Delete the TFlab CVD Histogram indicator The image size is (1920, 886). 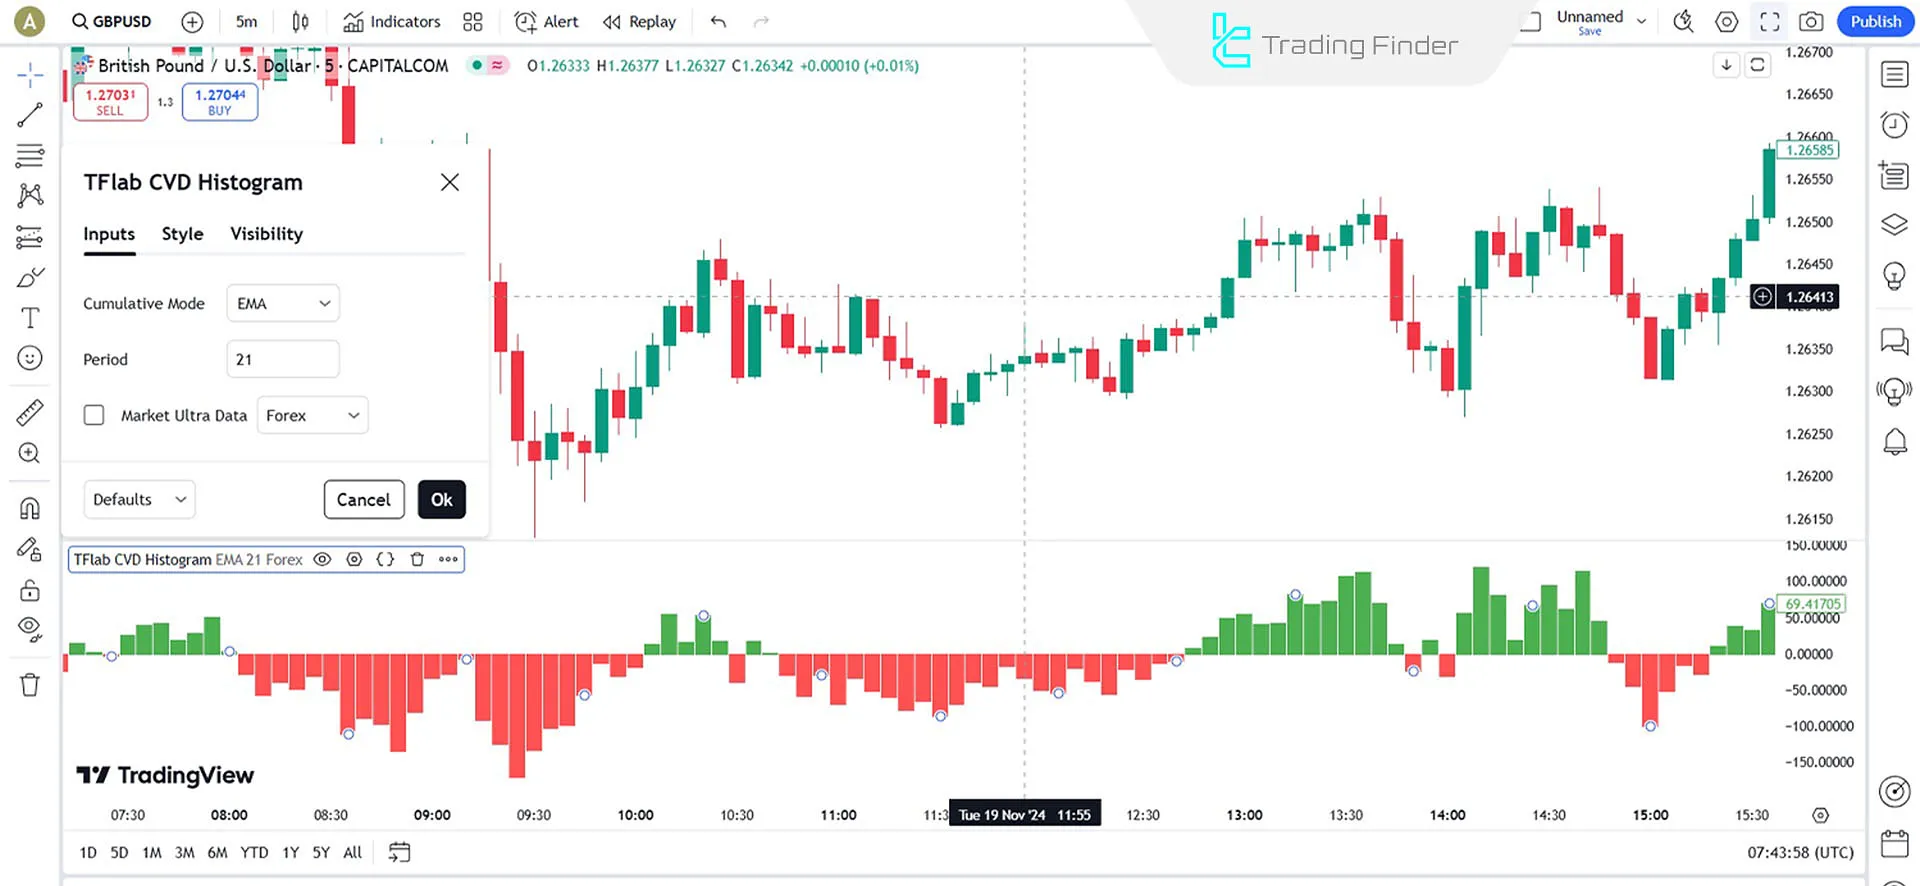pos(417,560)
